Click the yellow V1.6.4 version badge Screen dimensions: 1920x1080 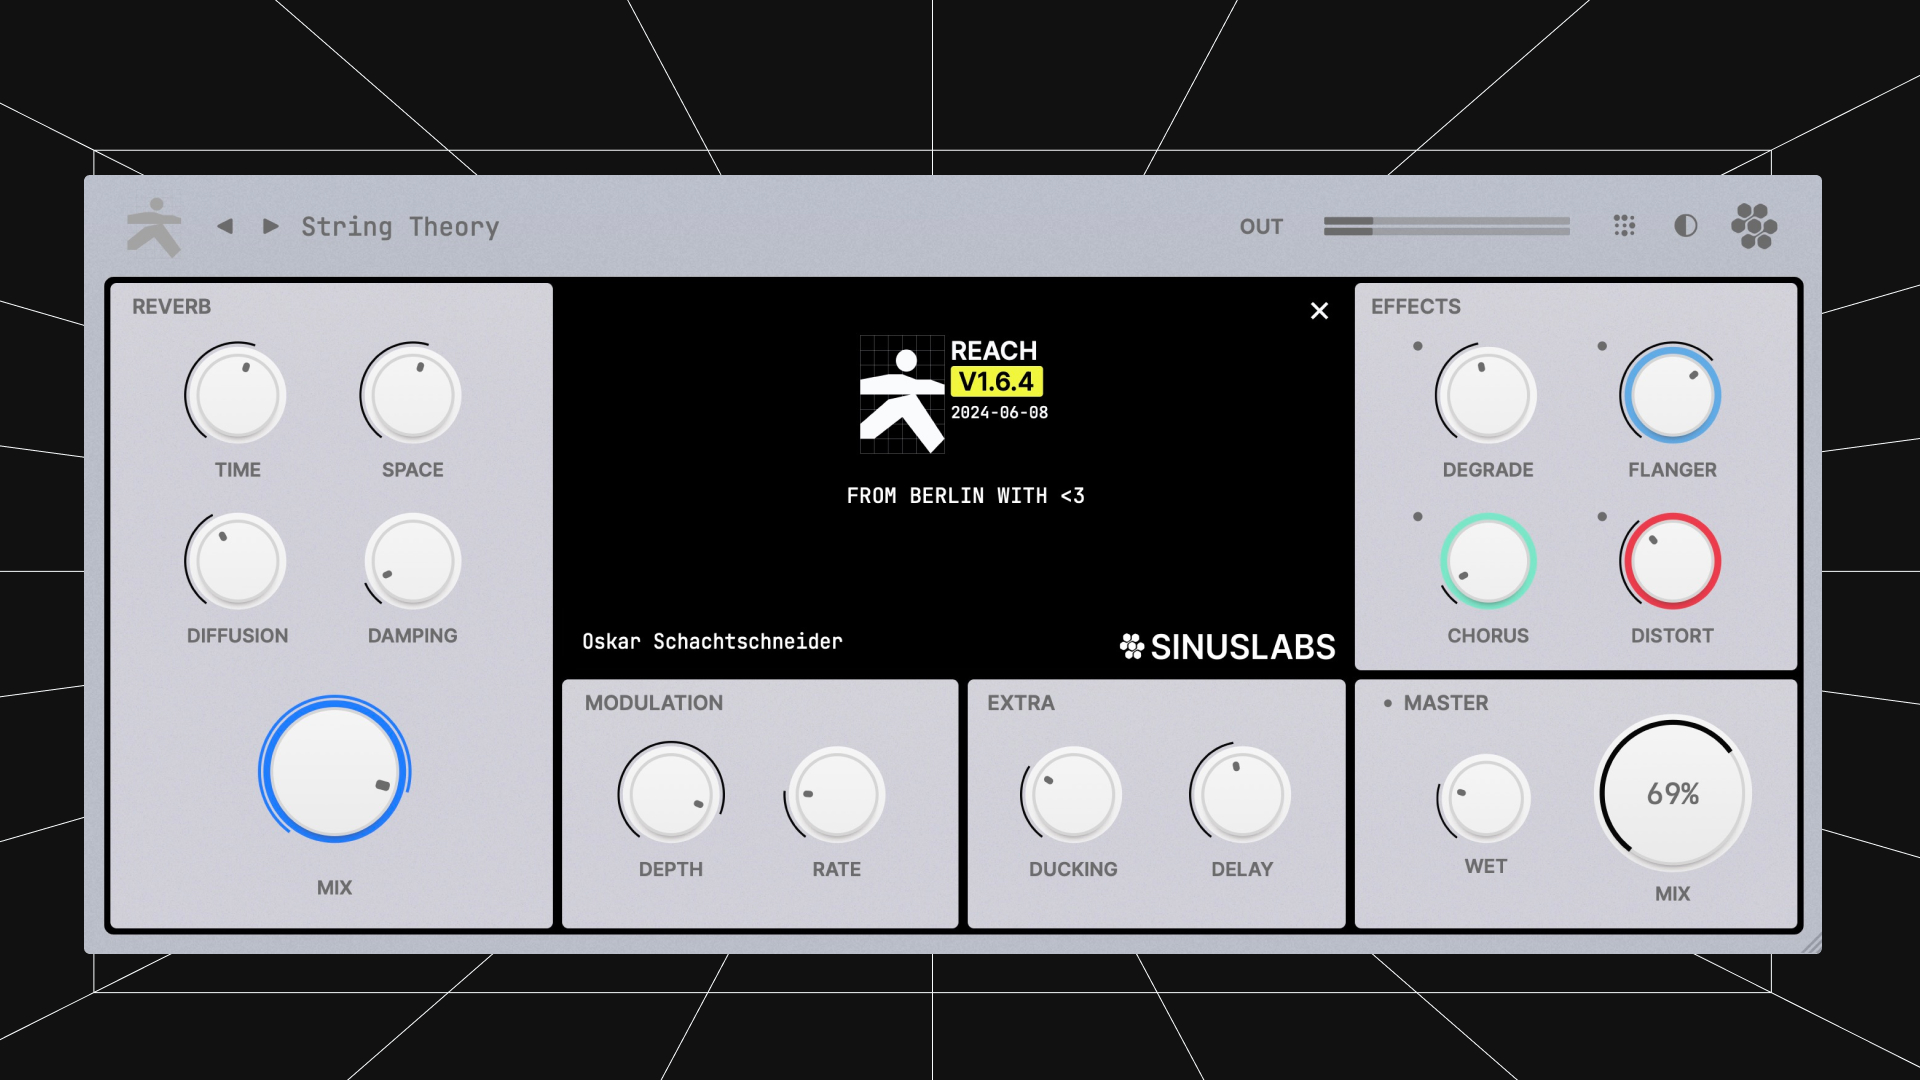(996, 382)
